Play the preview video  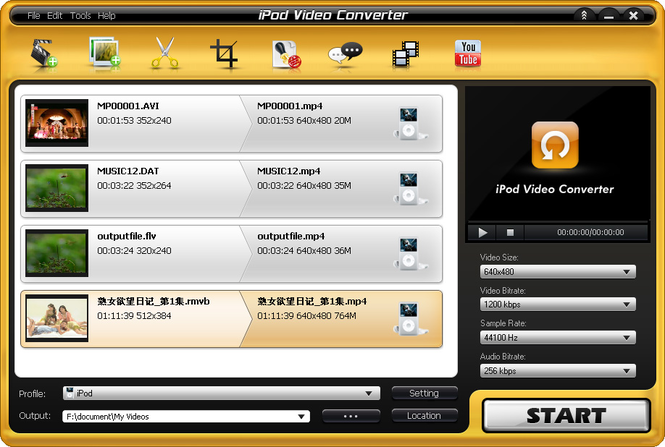point(483,232)
